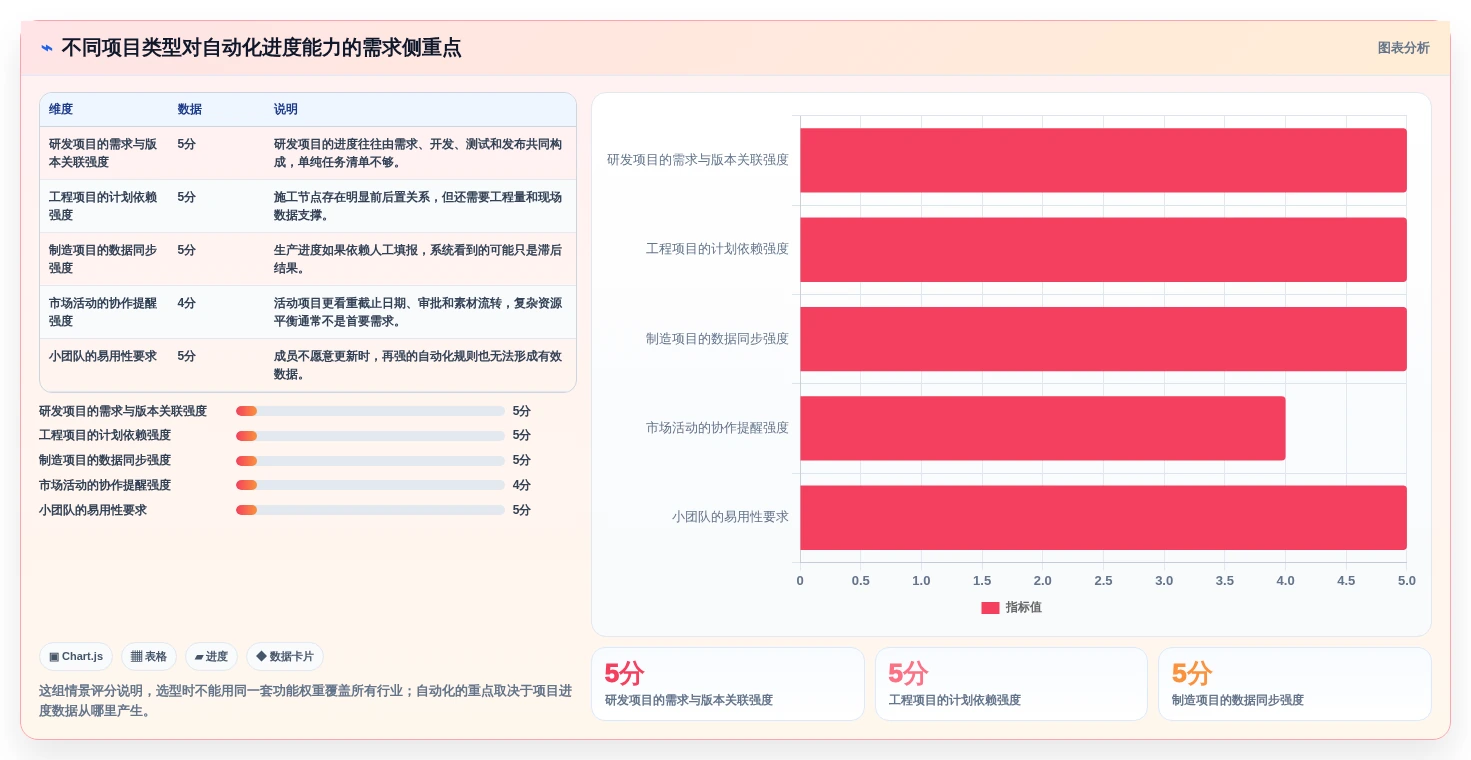Click the title 不同项目类型对自动化进度能力的需求侧重点

(262, 48)
